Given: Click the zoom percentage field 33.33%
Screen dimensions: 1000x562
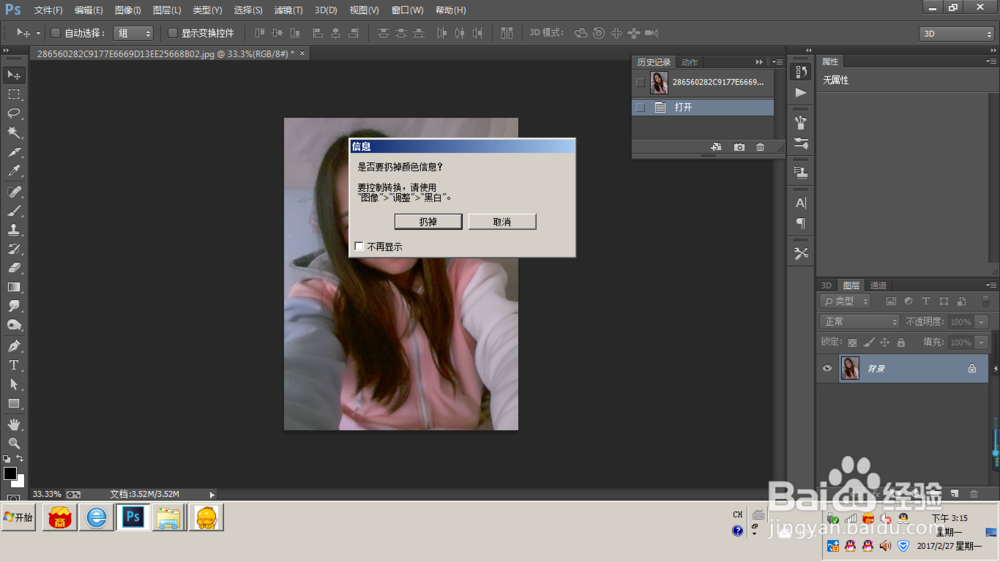Looking at the screenshot, I should [x=47, y=494].
